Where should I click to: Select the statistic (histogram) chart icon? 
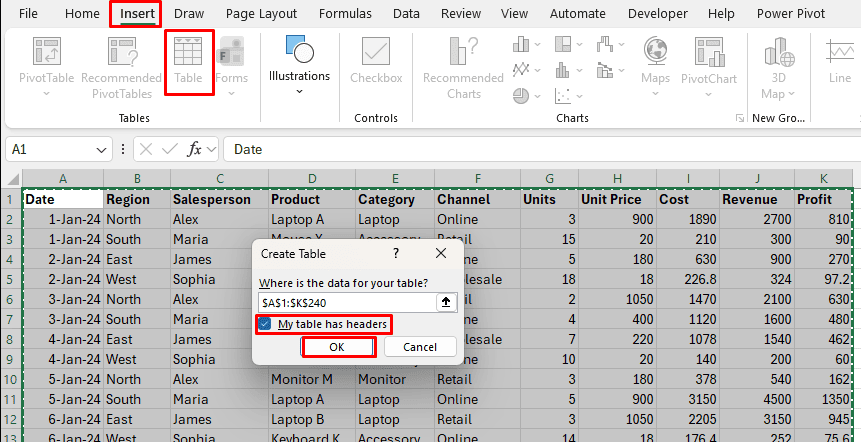click(x=563, y=70)
